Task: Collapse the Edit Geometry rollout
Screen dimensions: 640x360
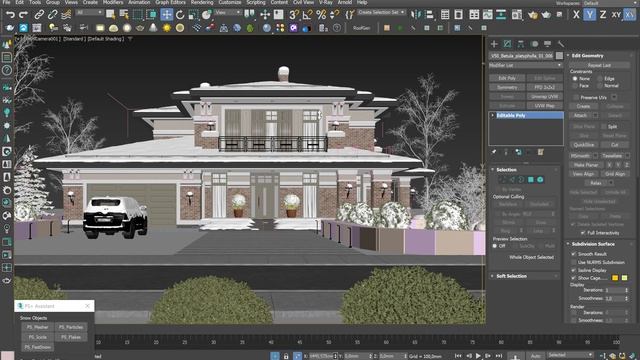Action: (x=587, y=56)
